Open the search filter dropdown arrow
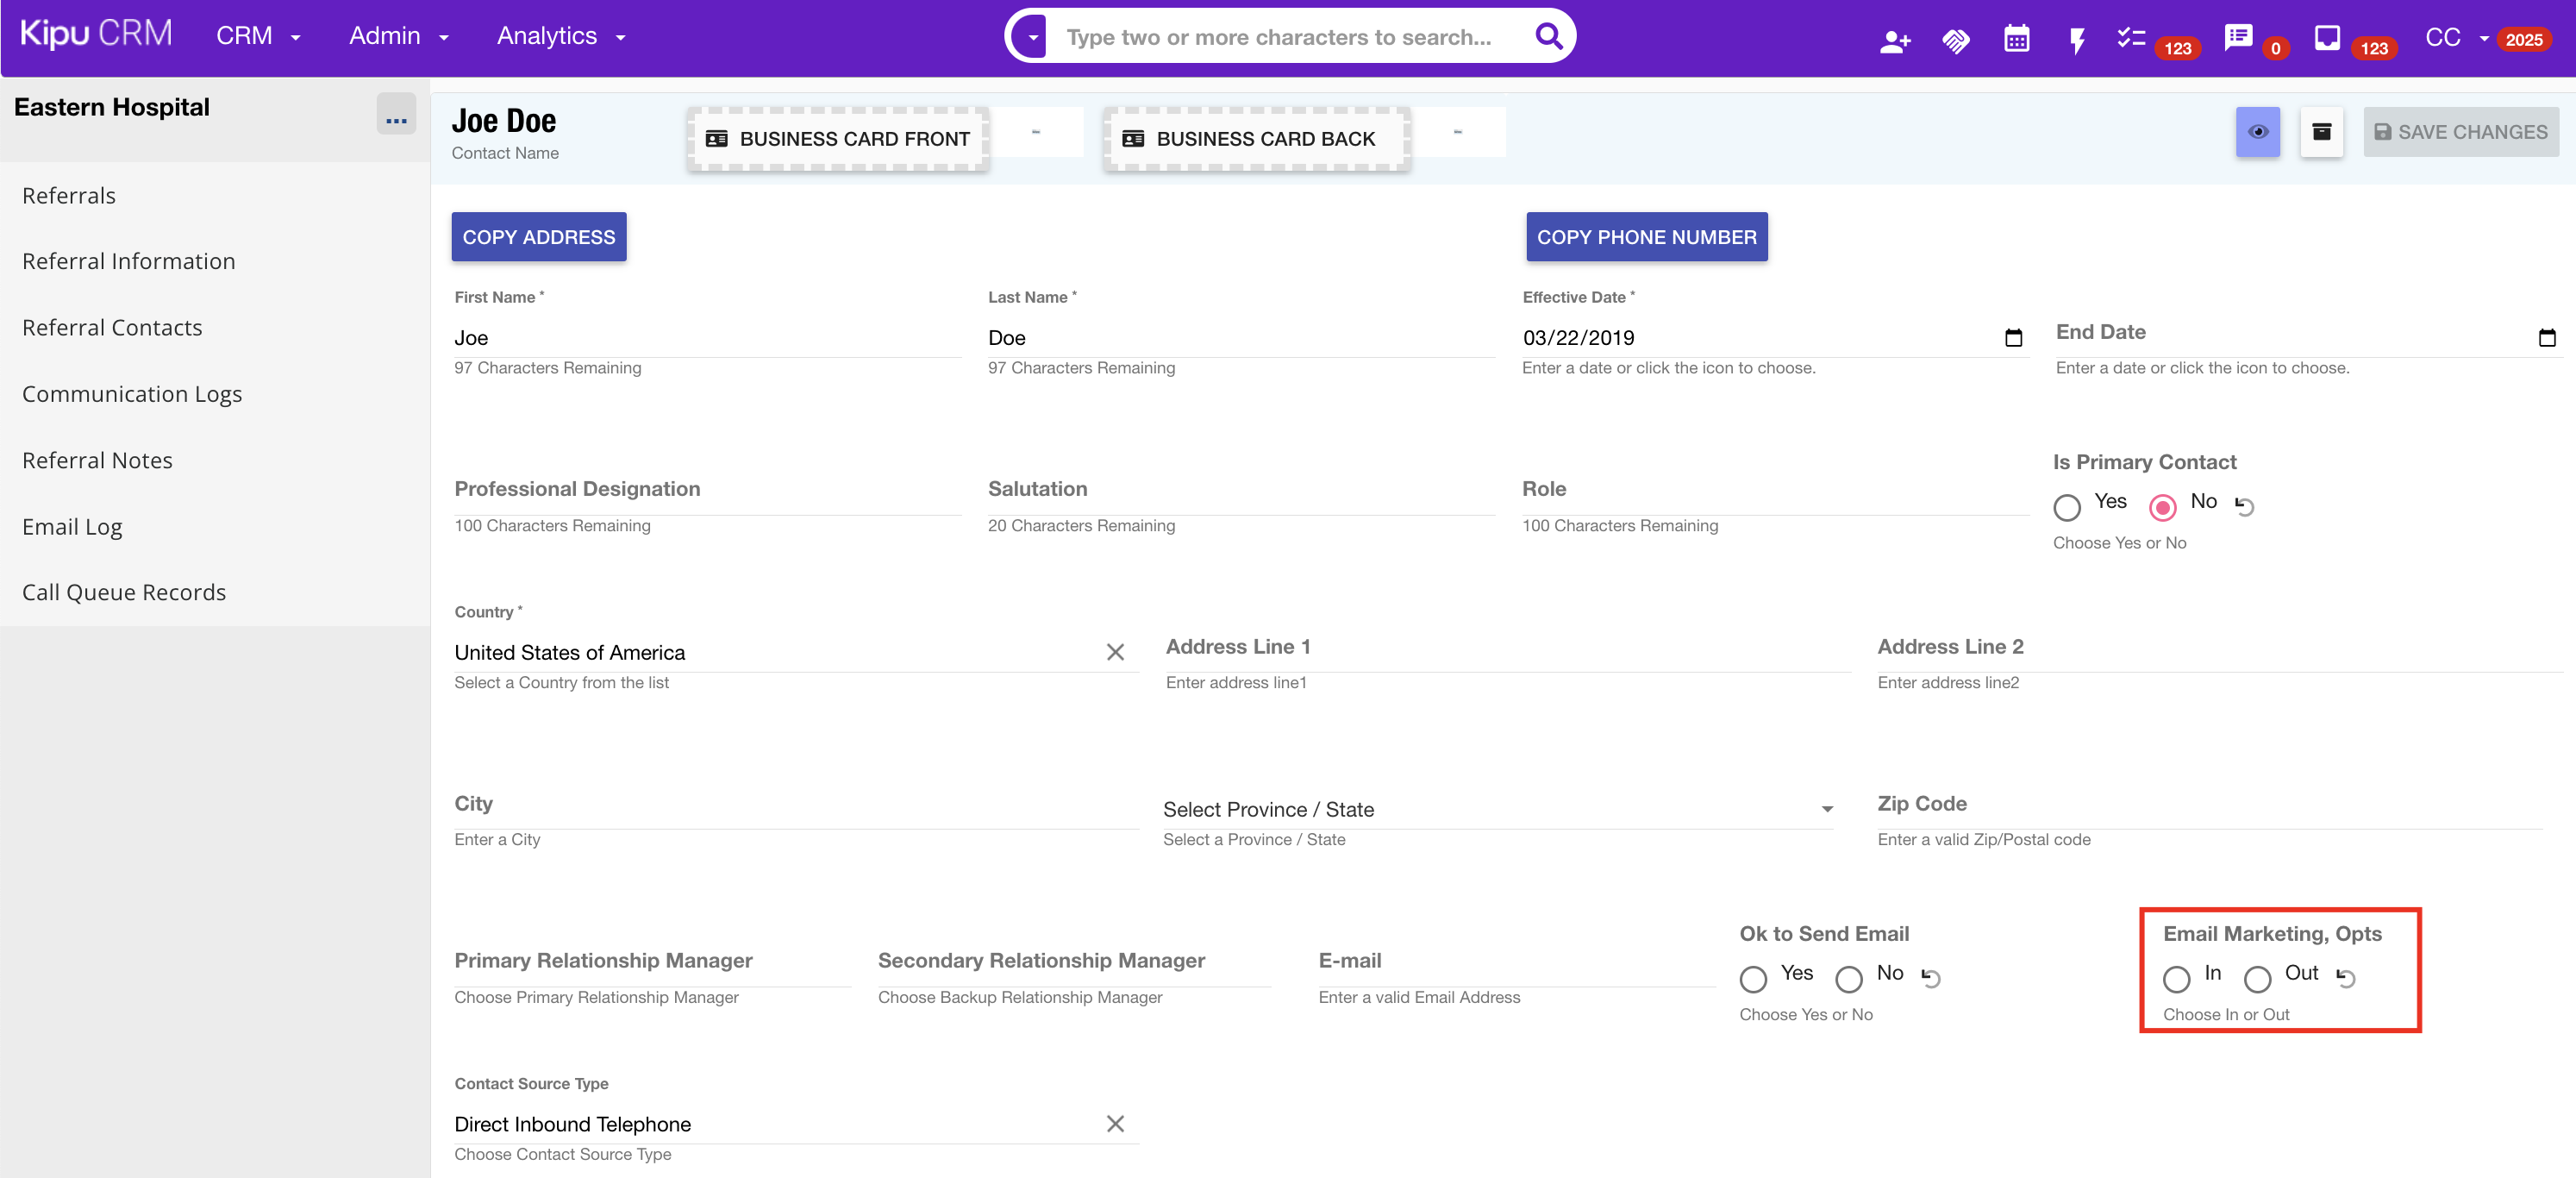The image size is (2576, 1178). click(1032, 37)
